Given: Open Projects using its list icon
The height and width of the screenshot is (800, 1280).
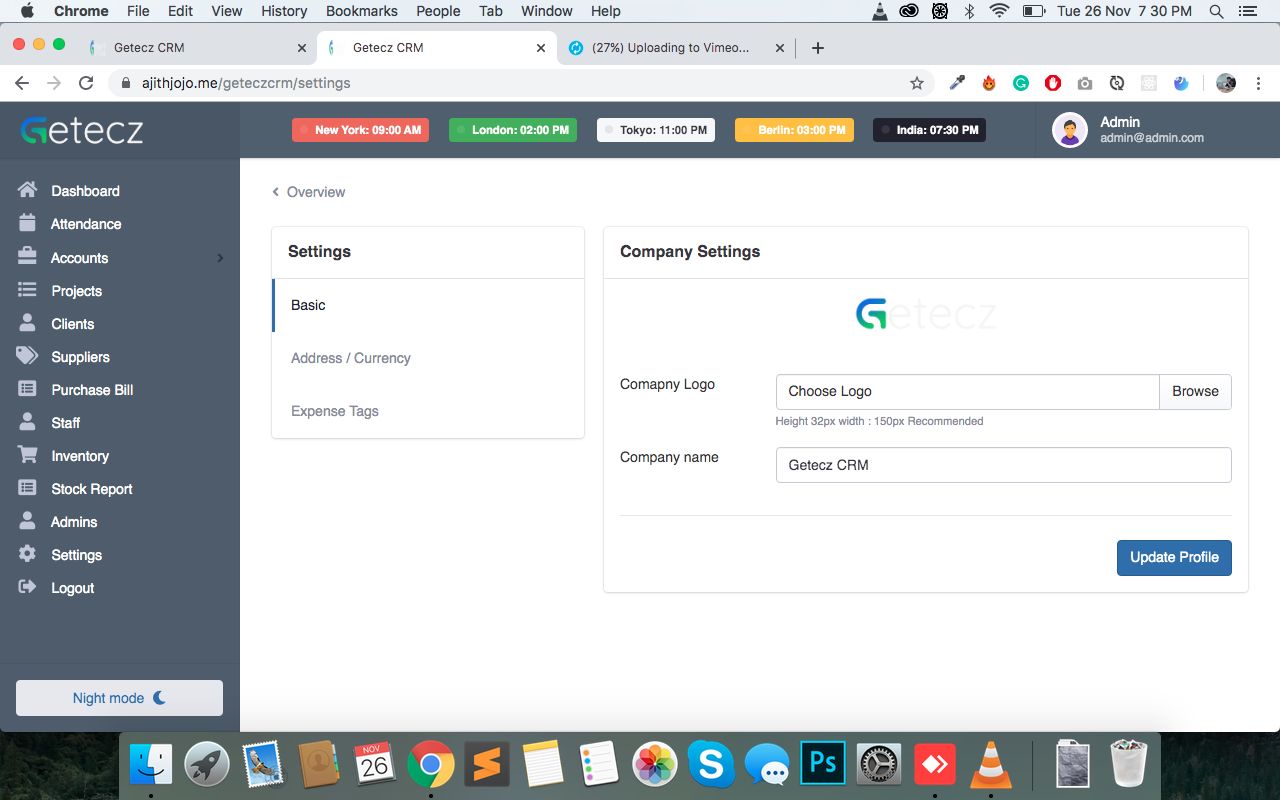Looking at the screenshot, I should (x=27, y=290).
